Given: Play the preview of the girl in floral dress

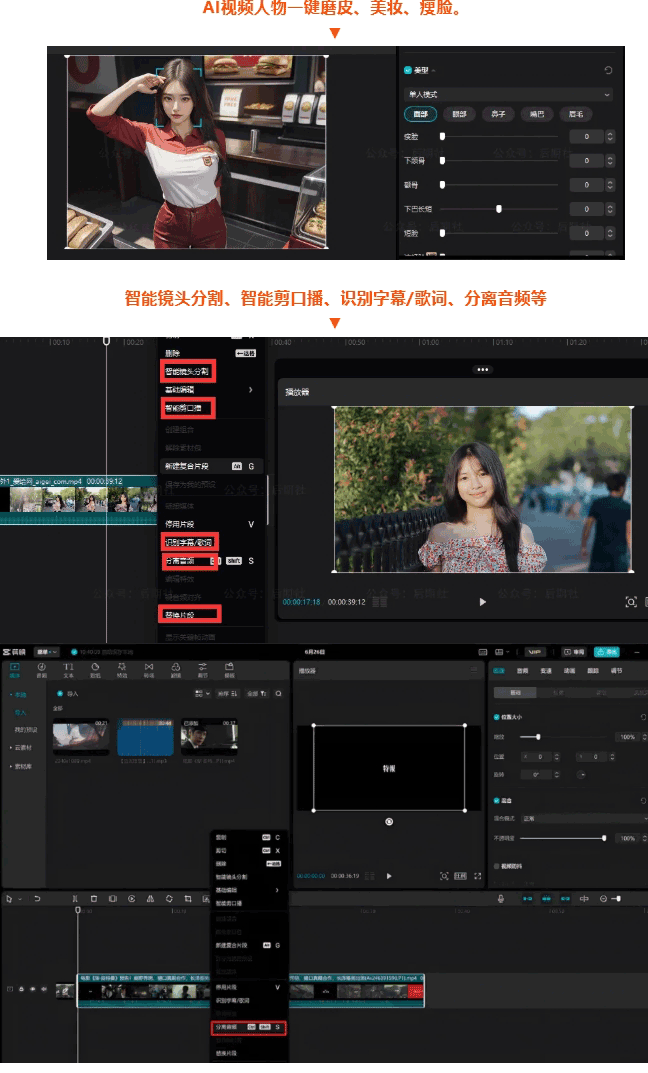Looking at the screenshot, I should (x=482, y=602).
